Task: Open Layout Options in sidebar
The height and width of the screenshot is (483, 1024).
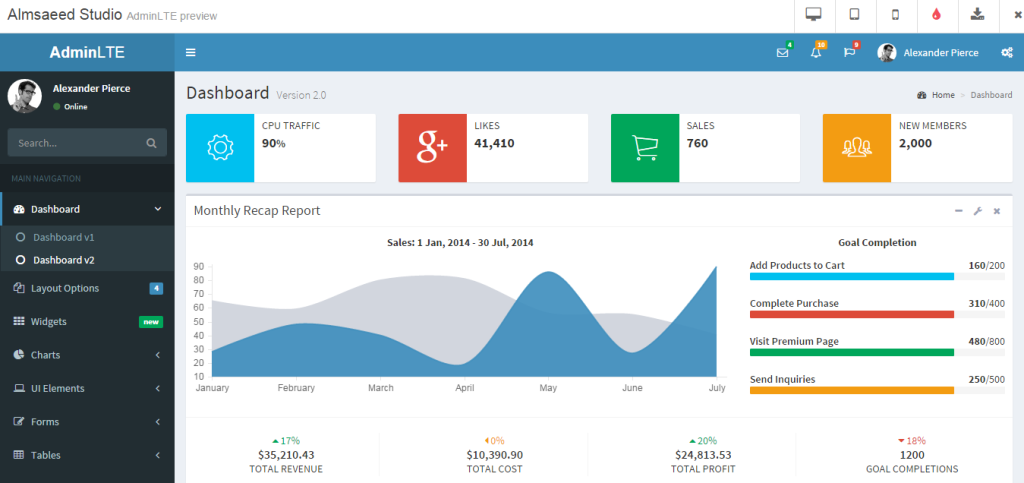Action: [86, 288]
